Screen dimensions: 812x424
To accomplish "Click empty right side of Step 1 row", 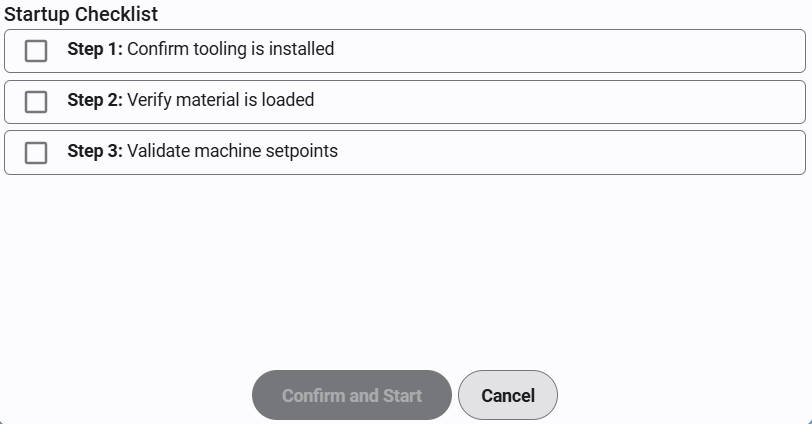I will pyautogui.click(x=600, y=50).
